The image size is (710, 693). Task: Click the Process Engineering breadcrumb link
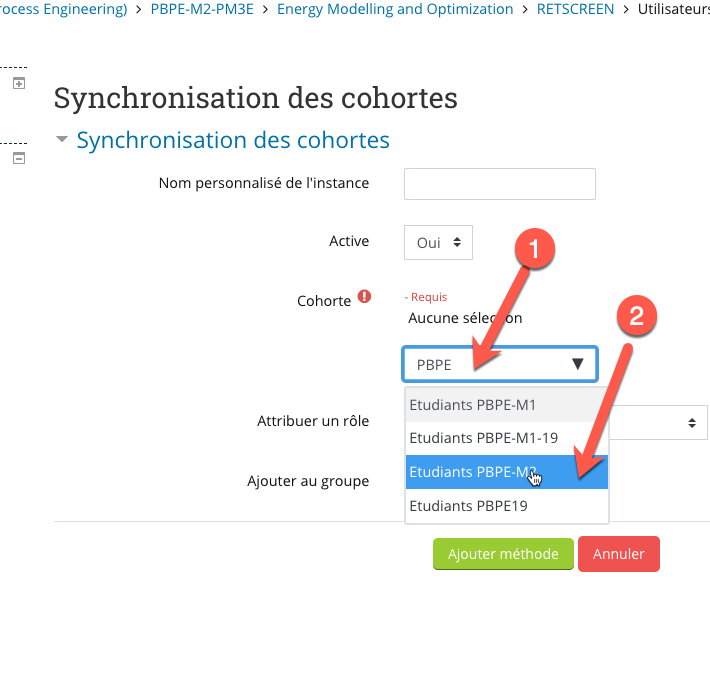63,9
